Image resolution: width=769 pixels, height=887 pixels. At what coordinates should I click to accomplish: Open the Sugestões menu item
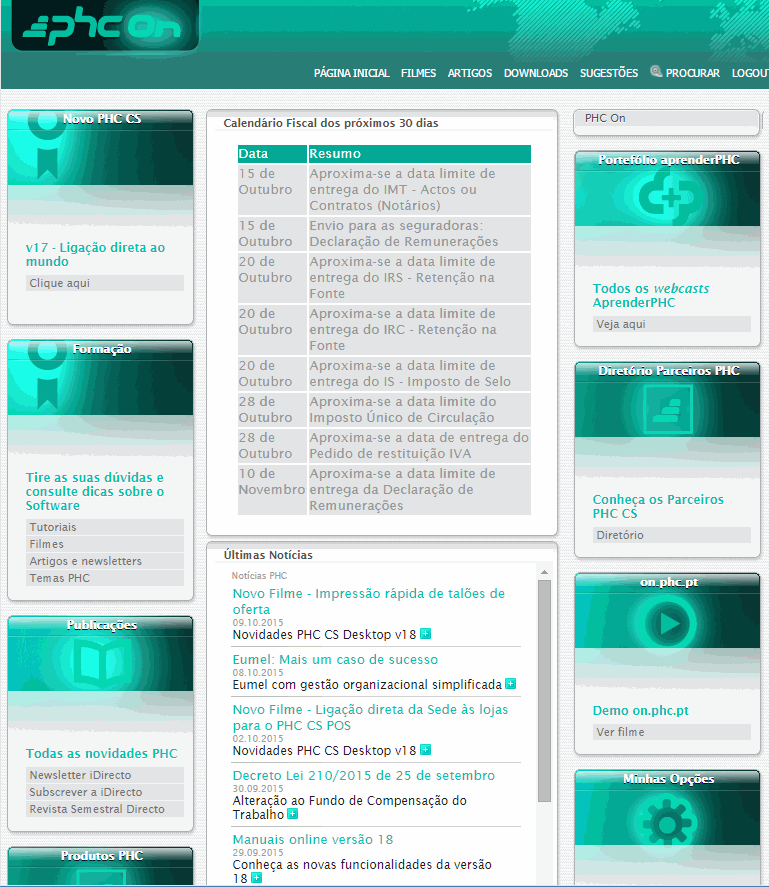point(608,73)
